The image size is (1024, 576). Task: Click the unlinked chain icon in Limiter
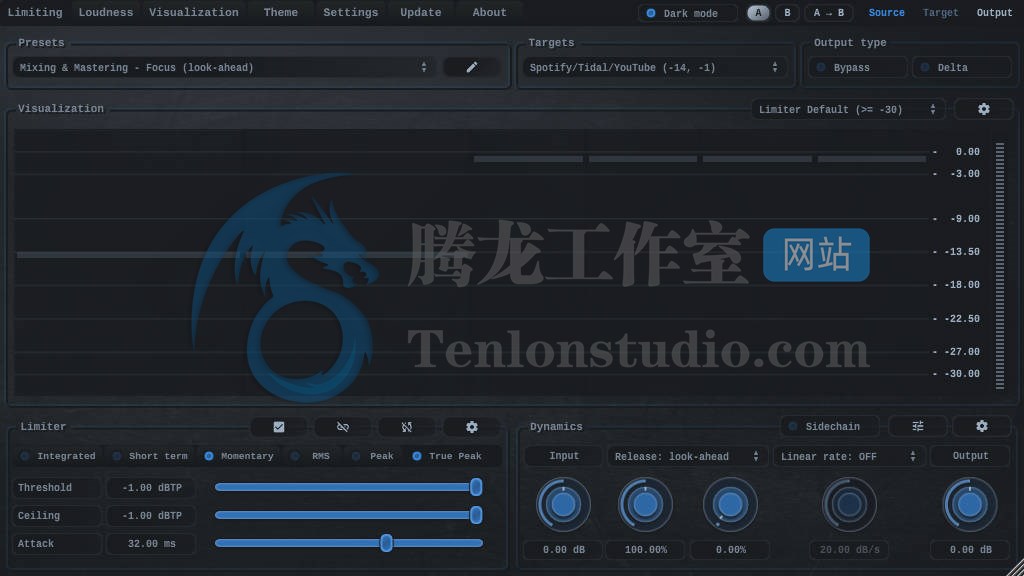click(x=343, y=427)
